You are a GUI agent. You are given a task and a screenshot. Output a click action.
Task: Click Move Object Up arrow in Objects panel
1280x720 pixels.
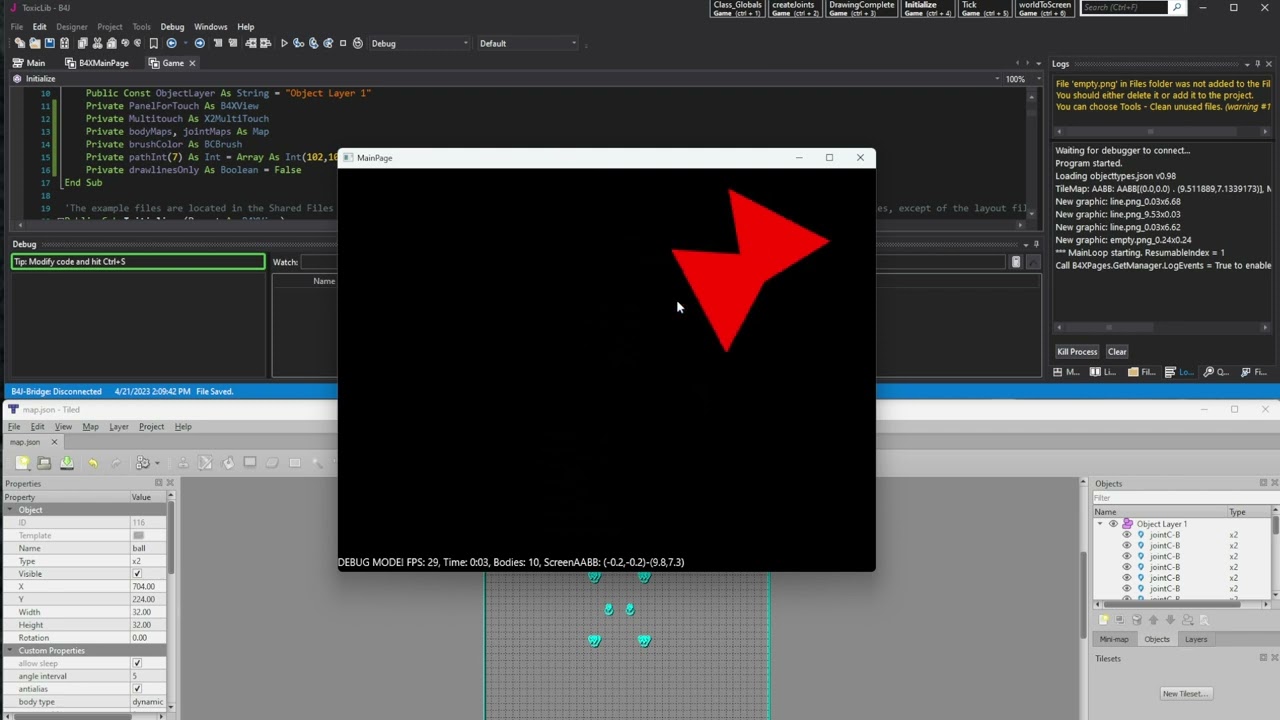click(x=1153, y=620)
